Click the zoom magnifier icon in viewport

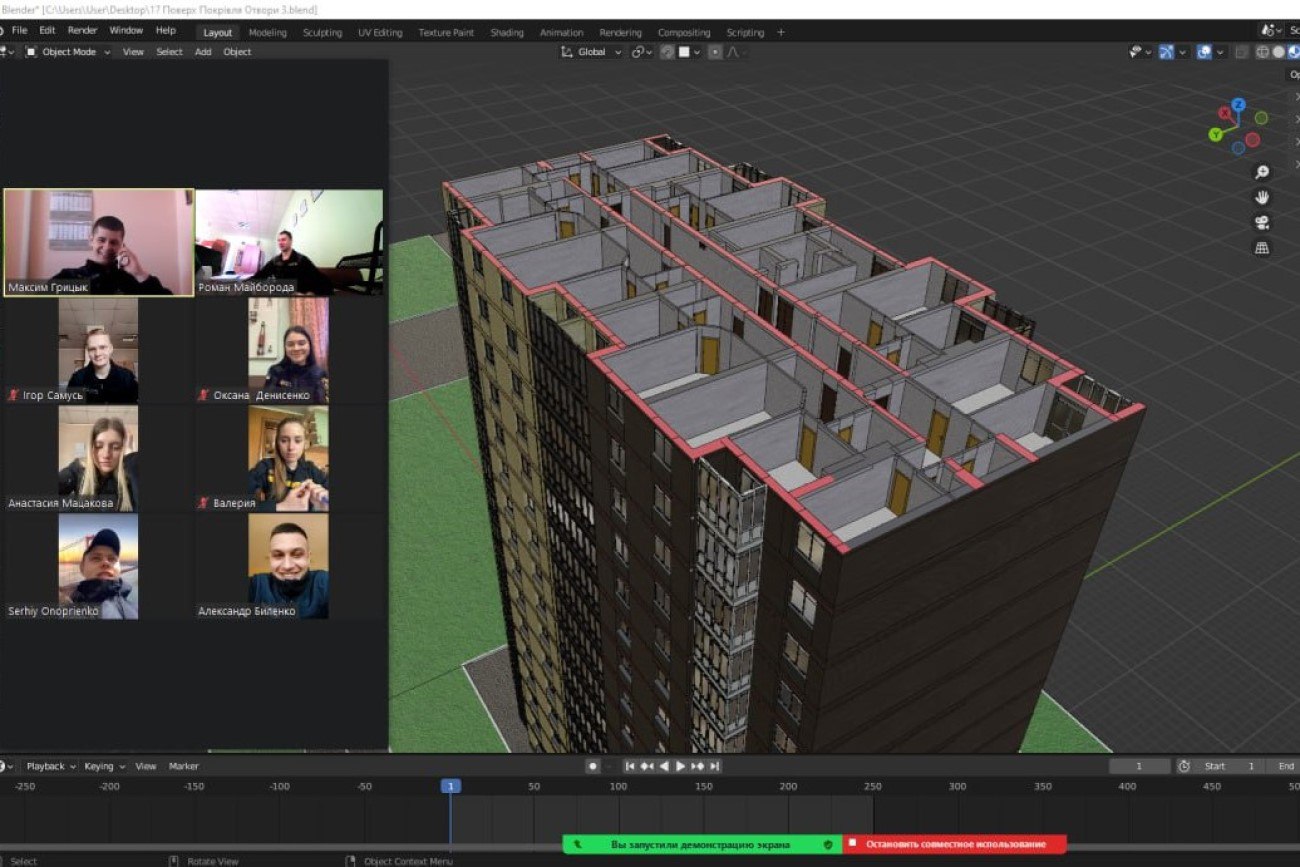pyautogui.click(x=1262, y=172)
